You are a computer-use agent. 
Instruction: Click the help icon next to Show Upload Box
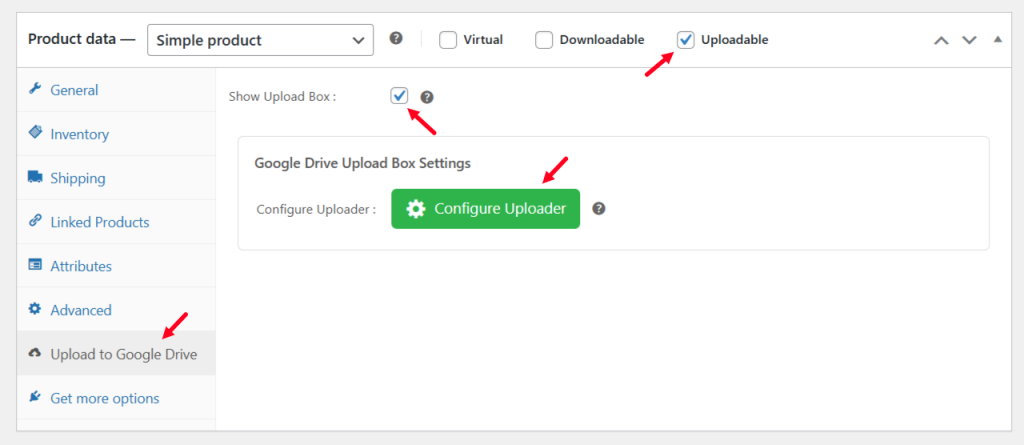[x=427, y=97]
